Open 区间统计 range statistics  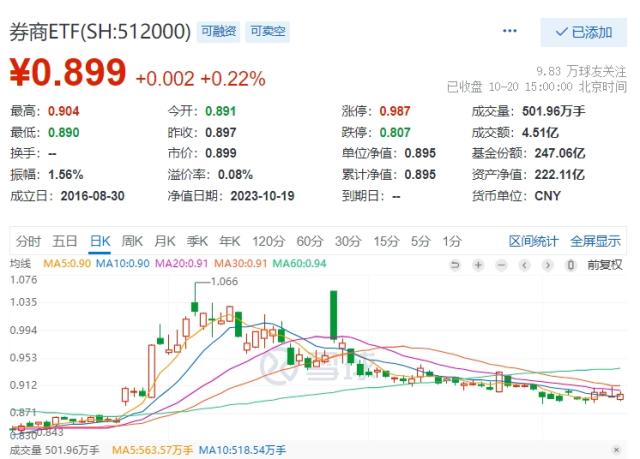[533, 241]
